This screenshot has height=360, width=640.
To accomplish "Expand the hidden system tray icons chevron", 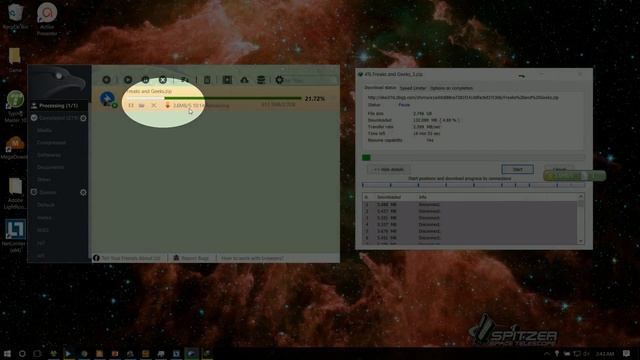I will click(547, 353).
